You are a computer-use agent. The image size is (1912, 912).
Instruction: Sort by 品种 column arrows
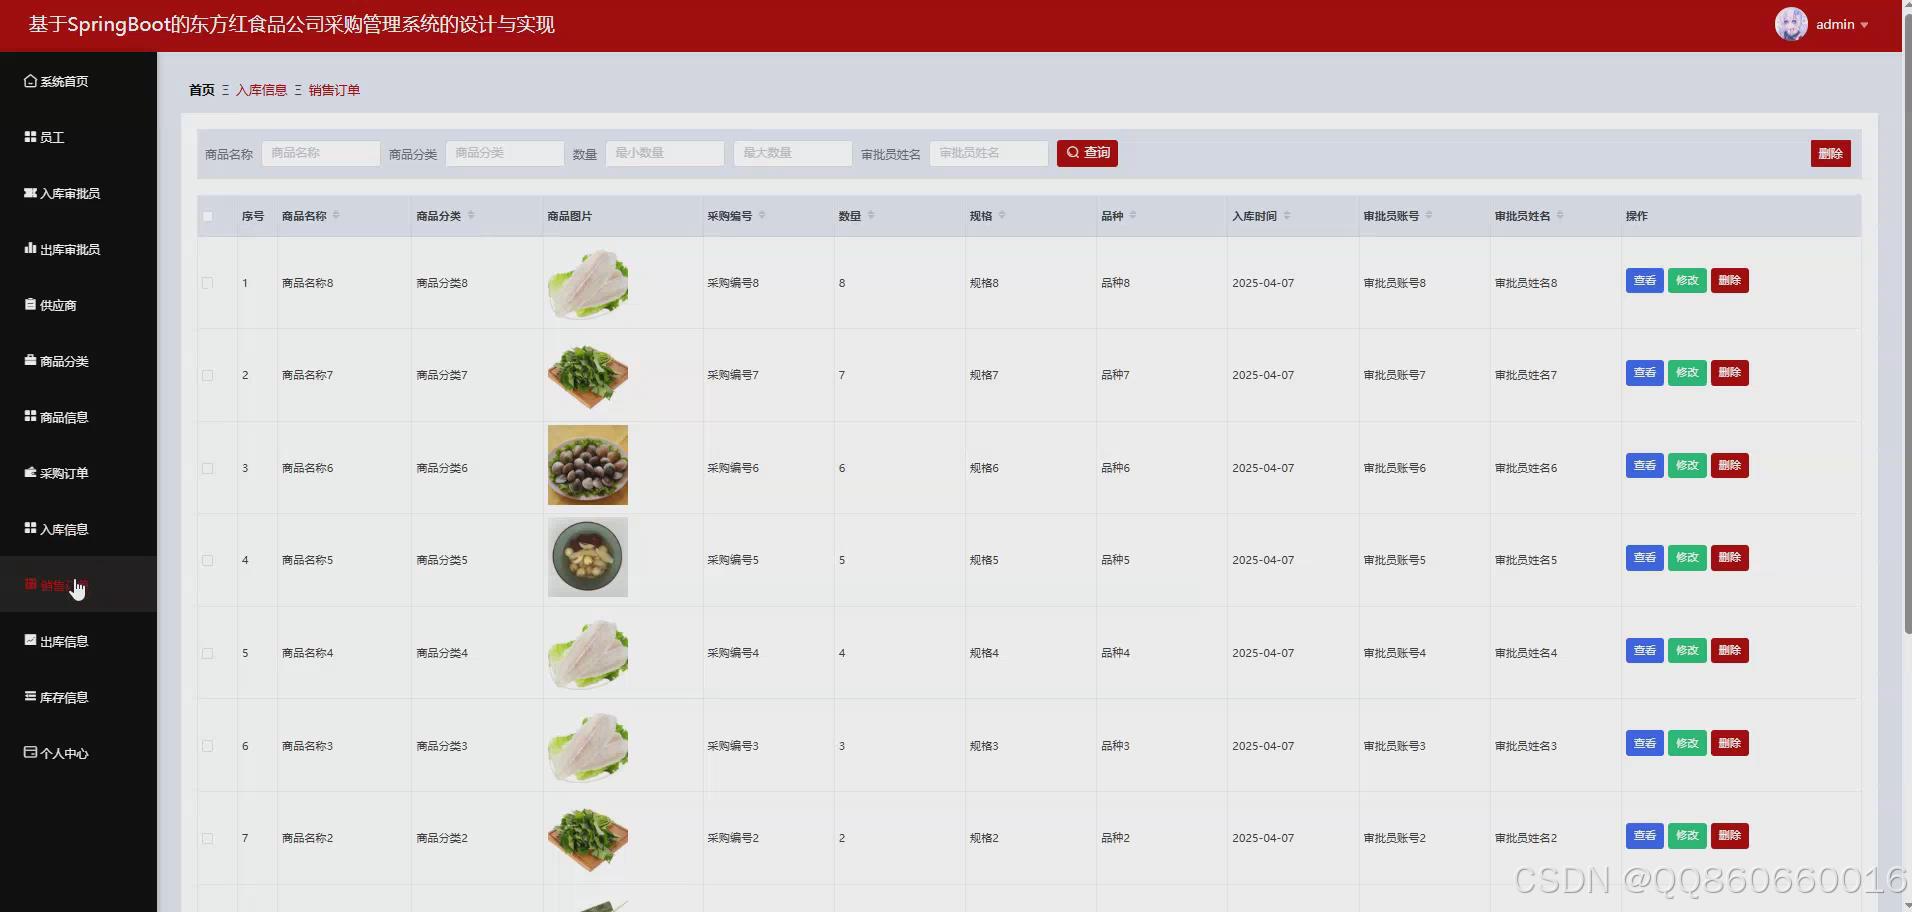(1133, 216)
